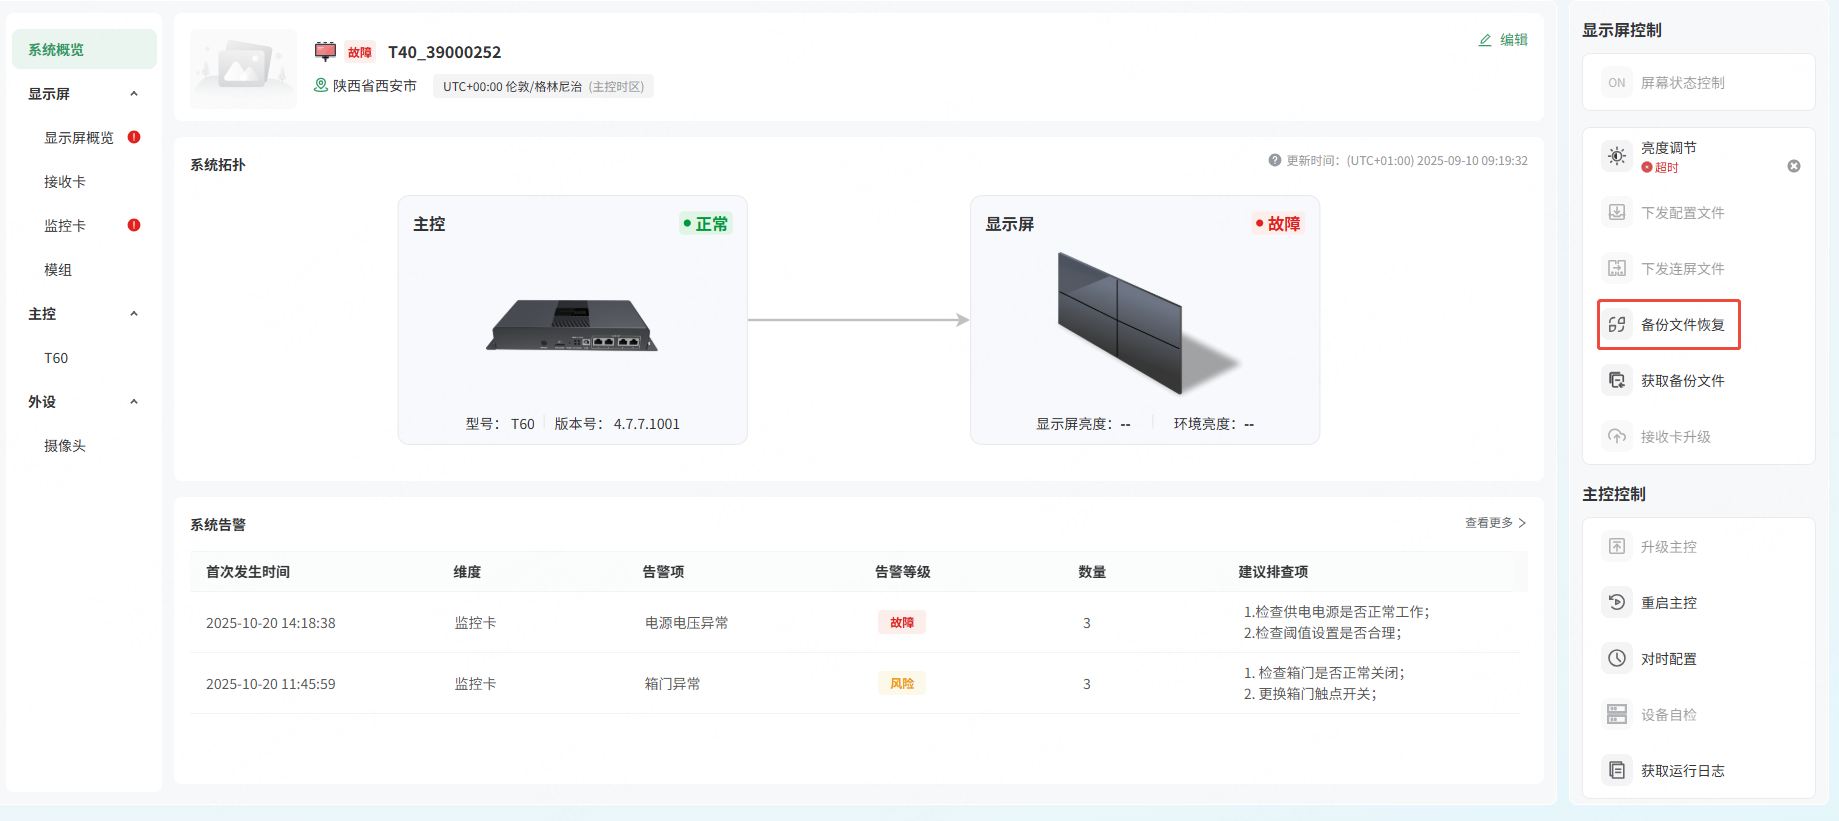Click 查看更多 link in system alarms
This screenshot has width=1839, height=821.
tap(1495, 523)
